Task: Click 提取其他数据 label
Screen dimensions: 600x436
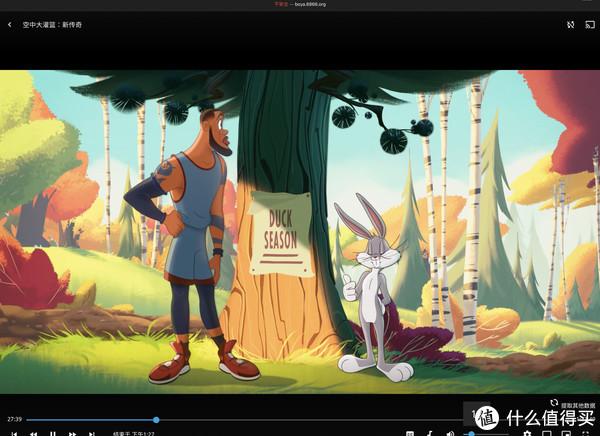Action: [578, 405]
